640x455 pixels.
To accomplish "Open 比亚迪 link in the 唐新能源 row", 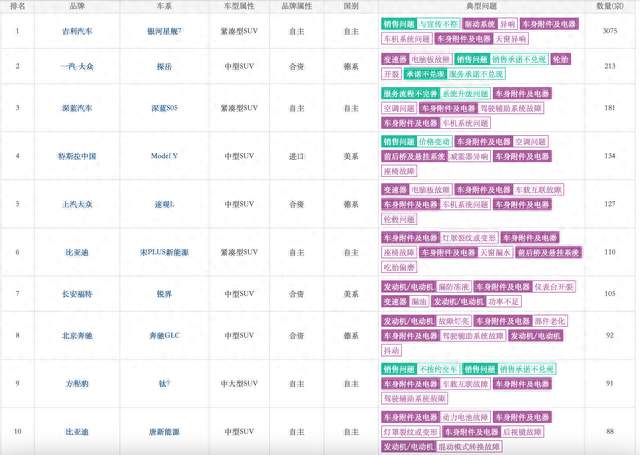I will pyautogui.click(x=77, y=431).
